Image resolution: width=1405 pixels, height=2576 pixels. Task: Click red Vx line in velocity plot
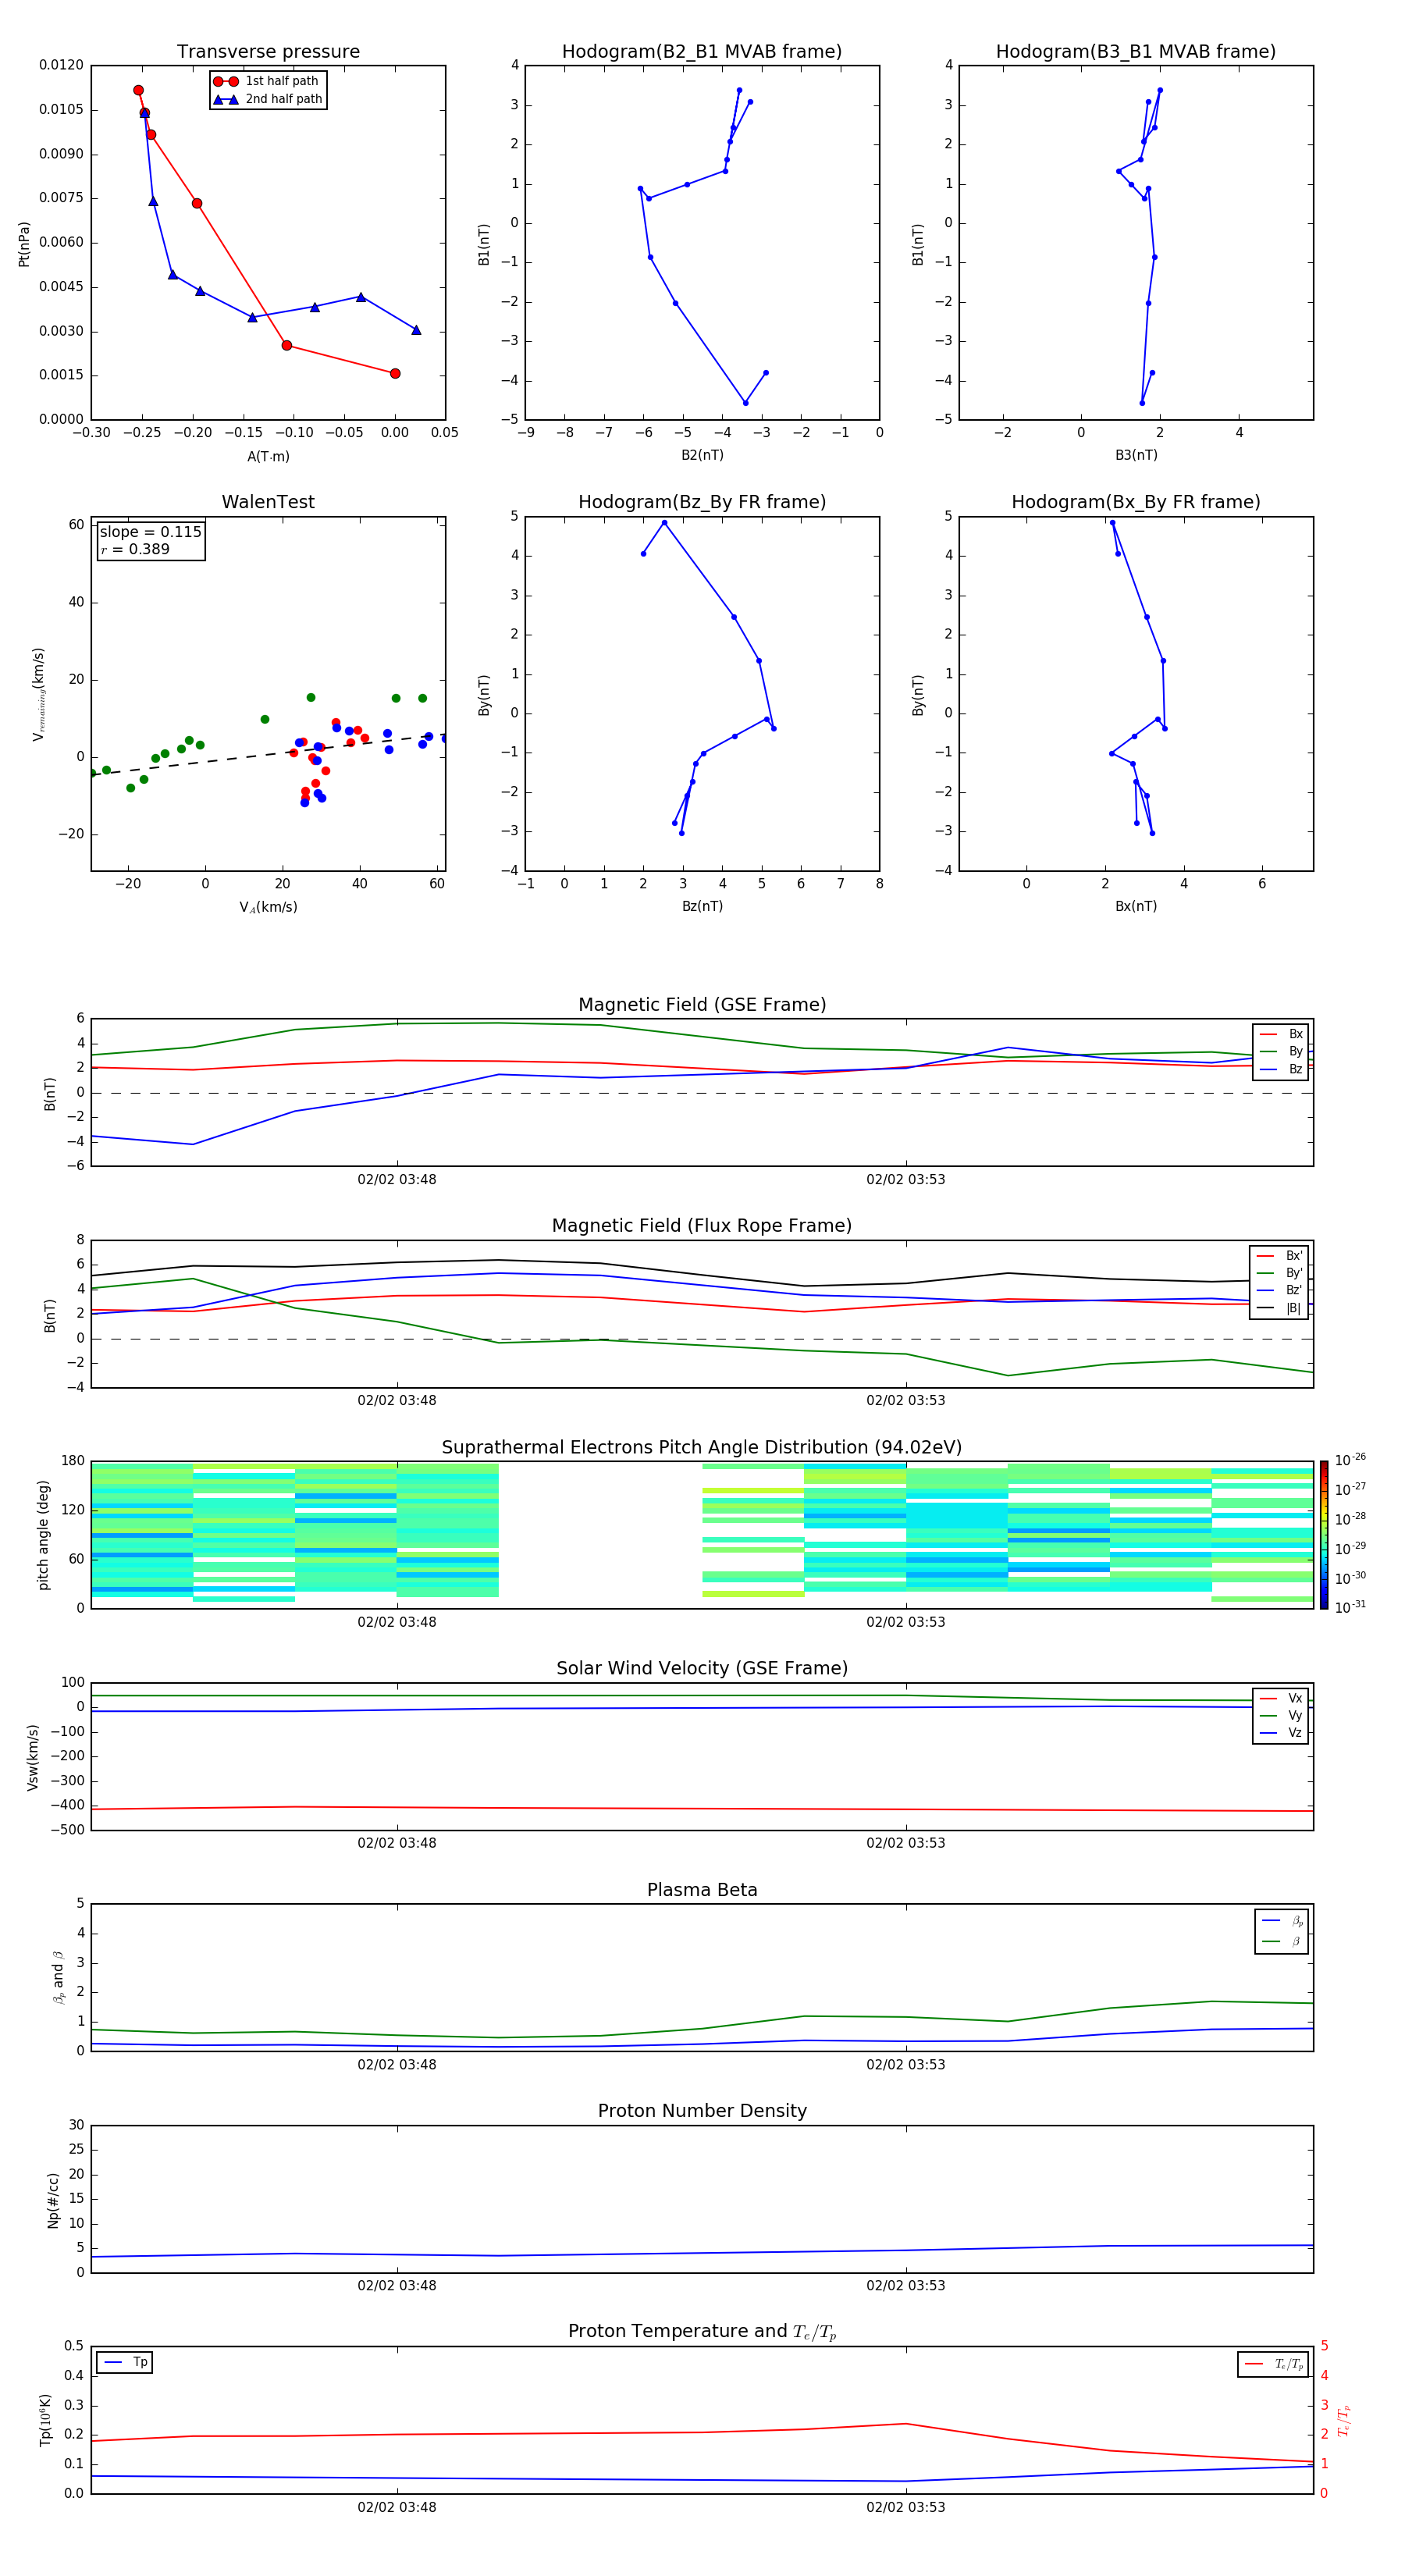(x=702, y=1808)
